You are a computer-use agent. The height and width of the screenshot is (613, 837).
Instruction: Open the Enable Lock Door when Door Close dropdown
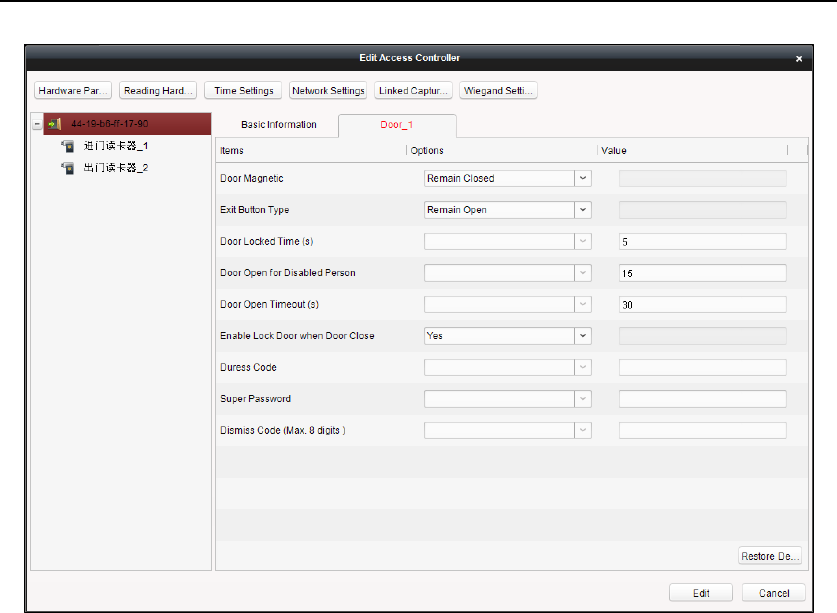583,336
